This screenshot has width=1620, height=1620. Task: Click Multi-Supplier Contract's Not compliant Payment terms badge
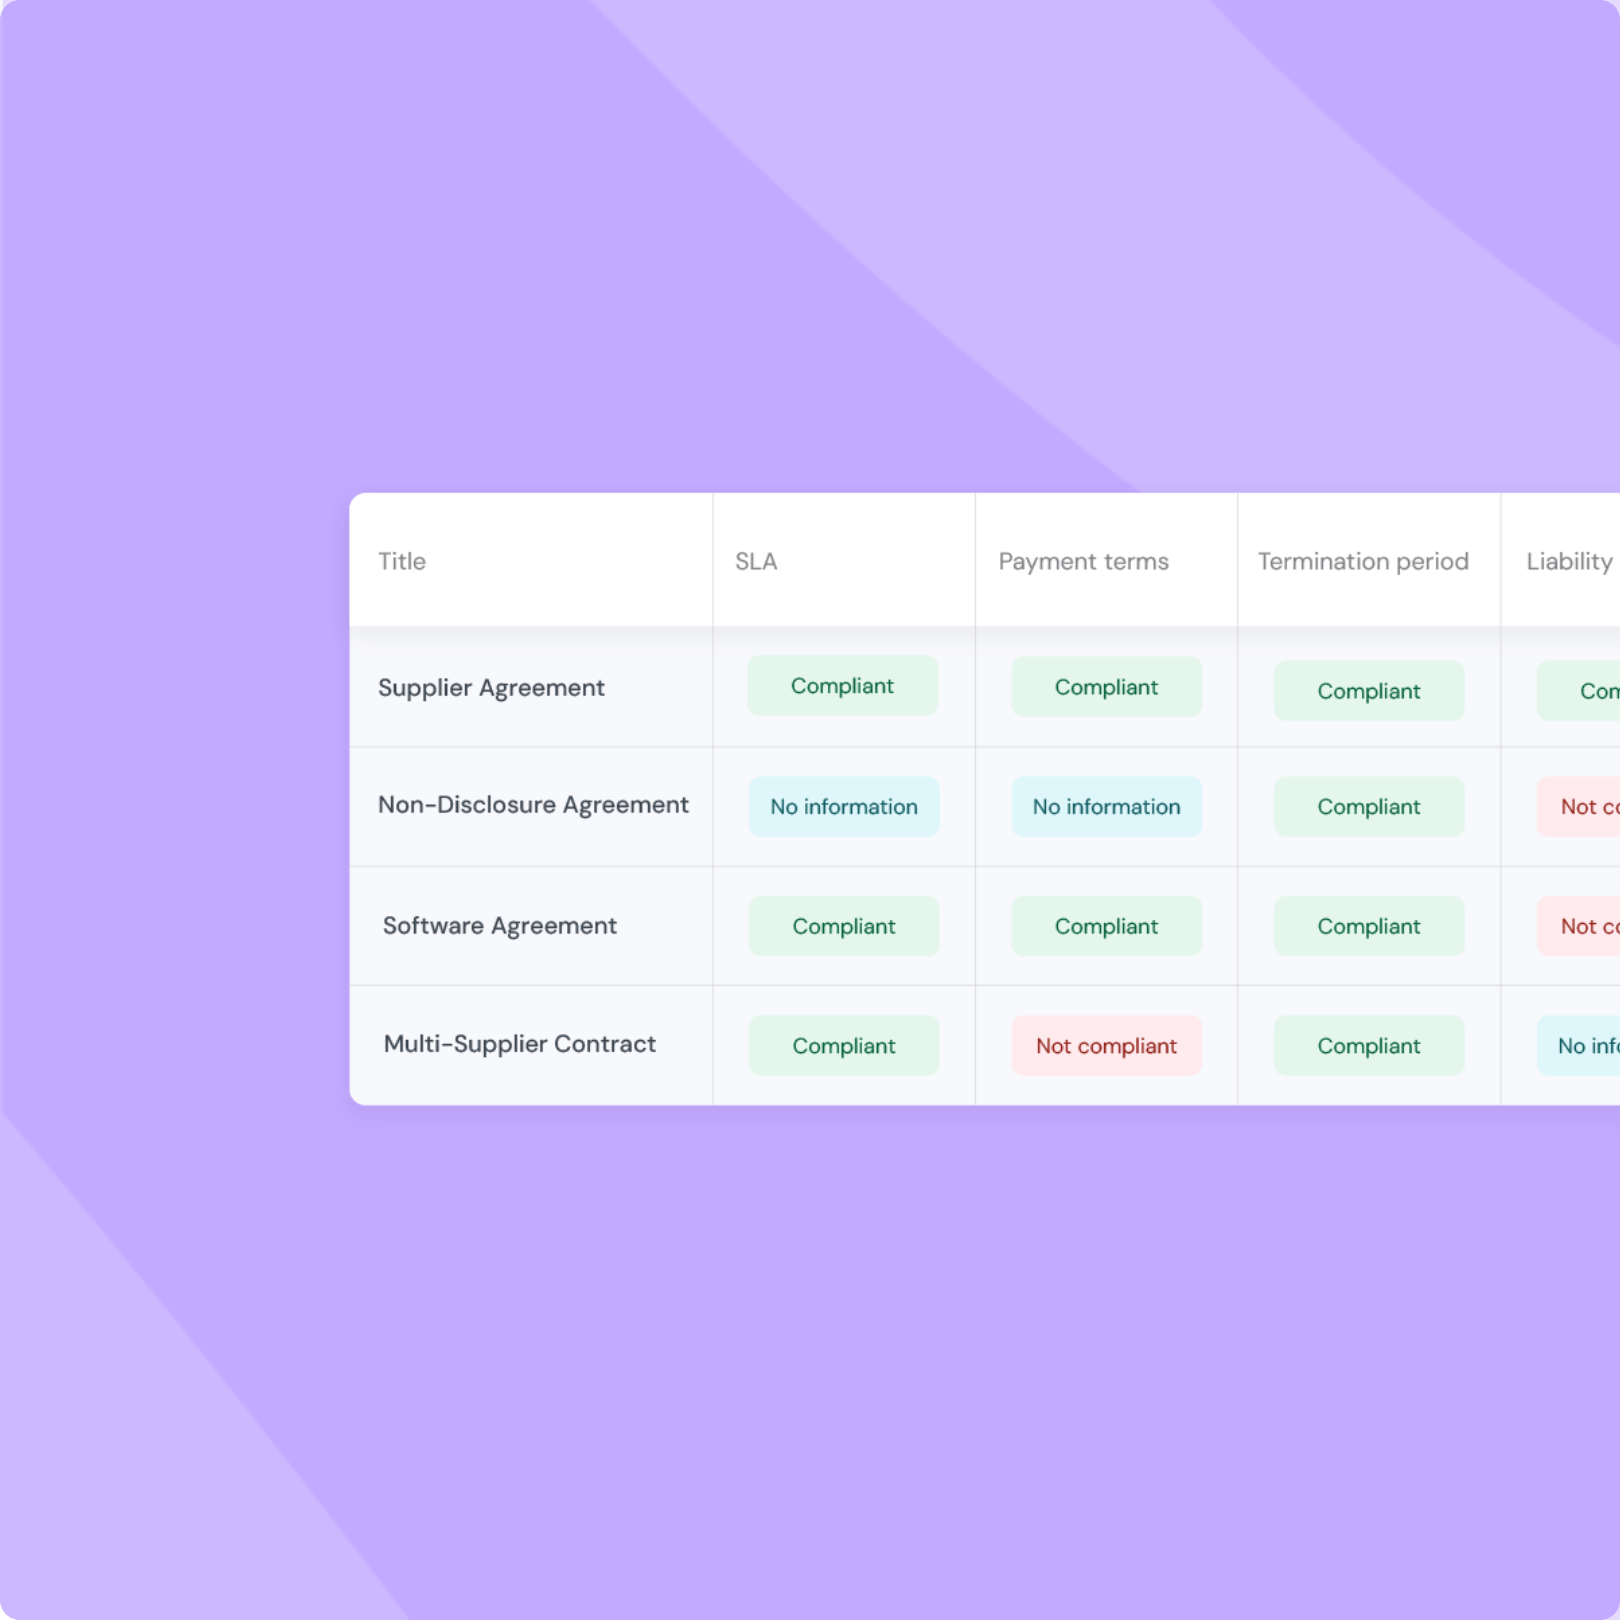[x=1106, y=1046]
